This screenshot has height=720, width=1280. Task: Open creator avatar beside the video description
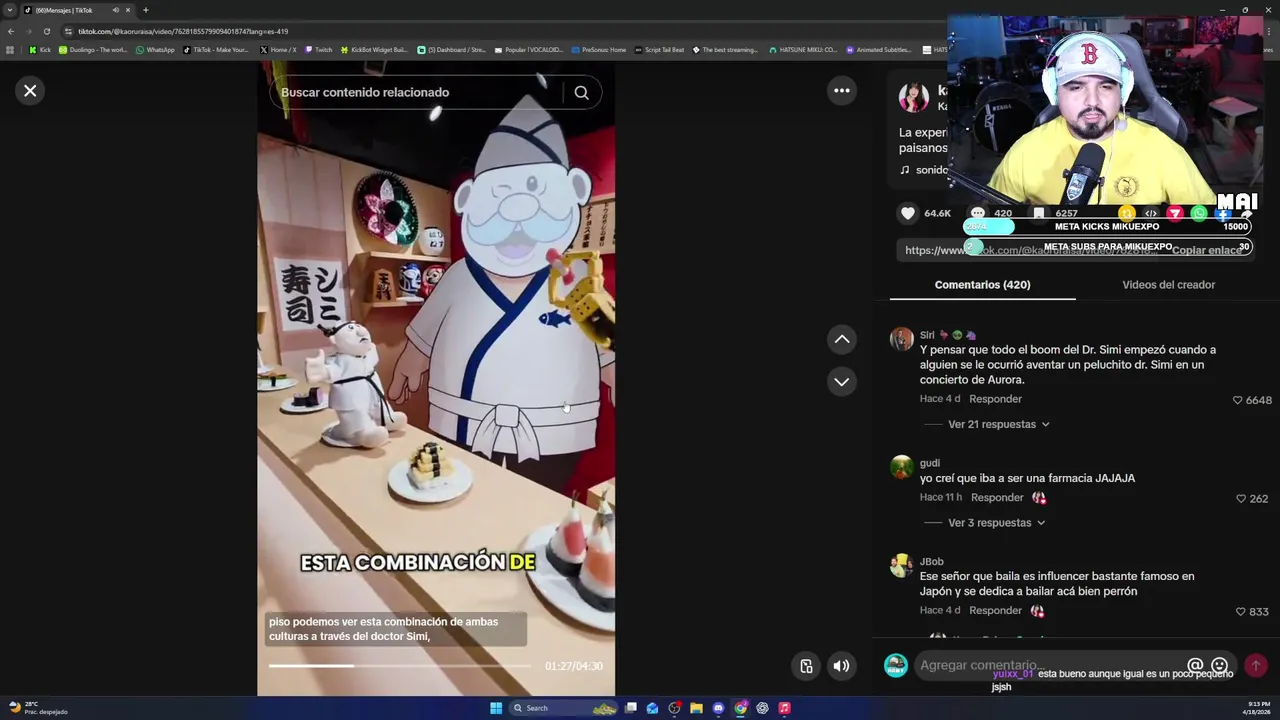[x=913, y=98]
